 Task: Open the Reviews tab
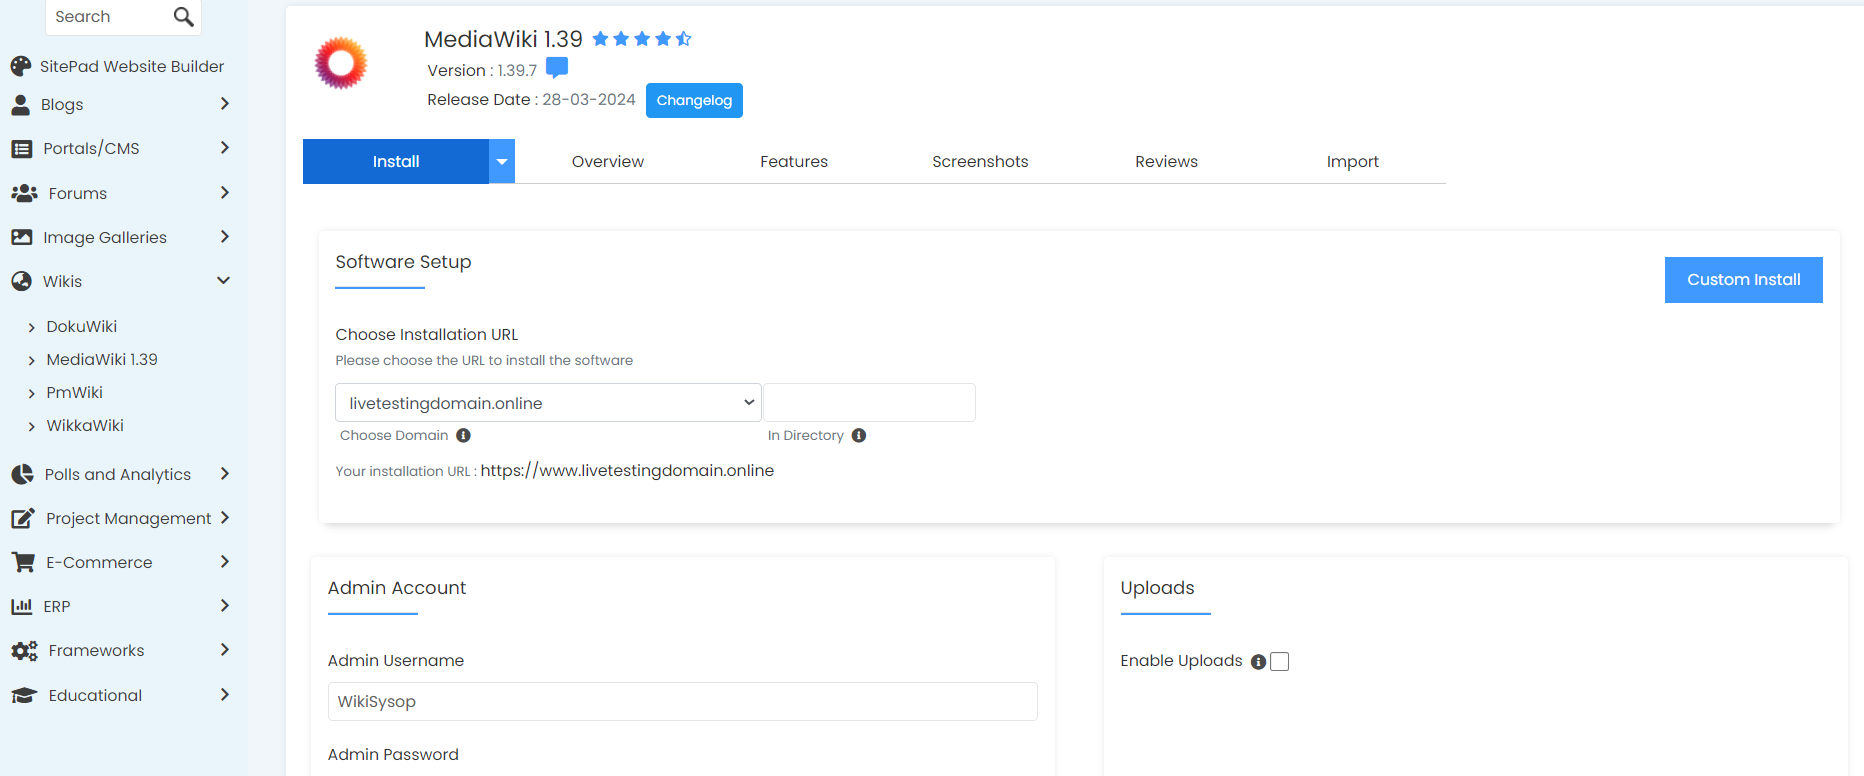click(1166, 161)
